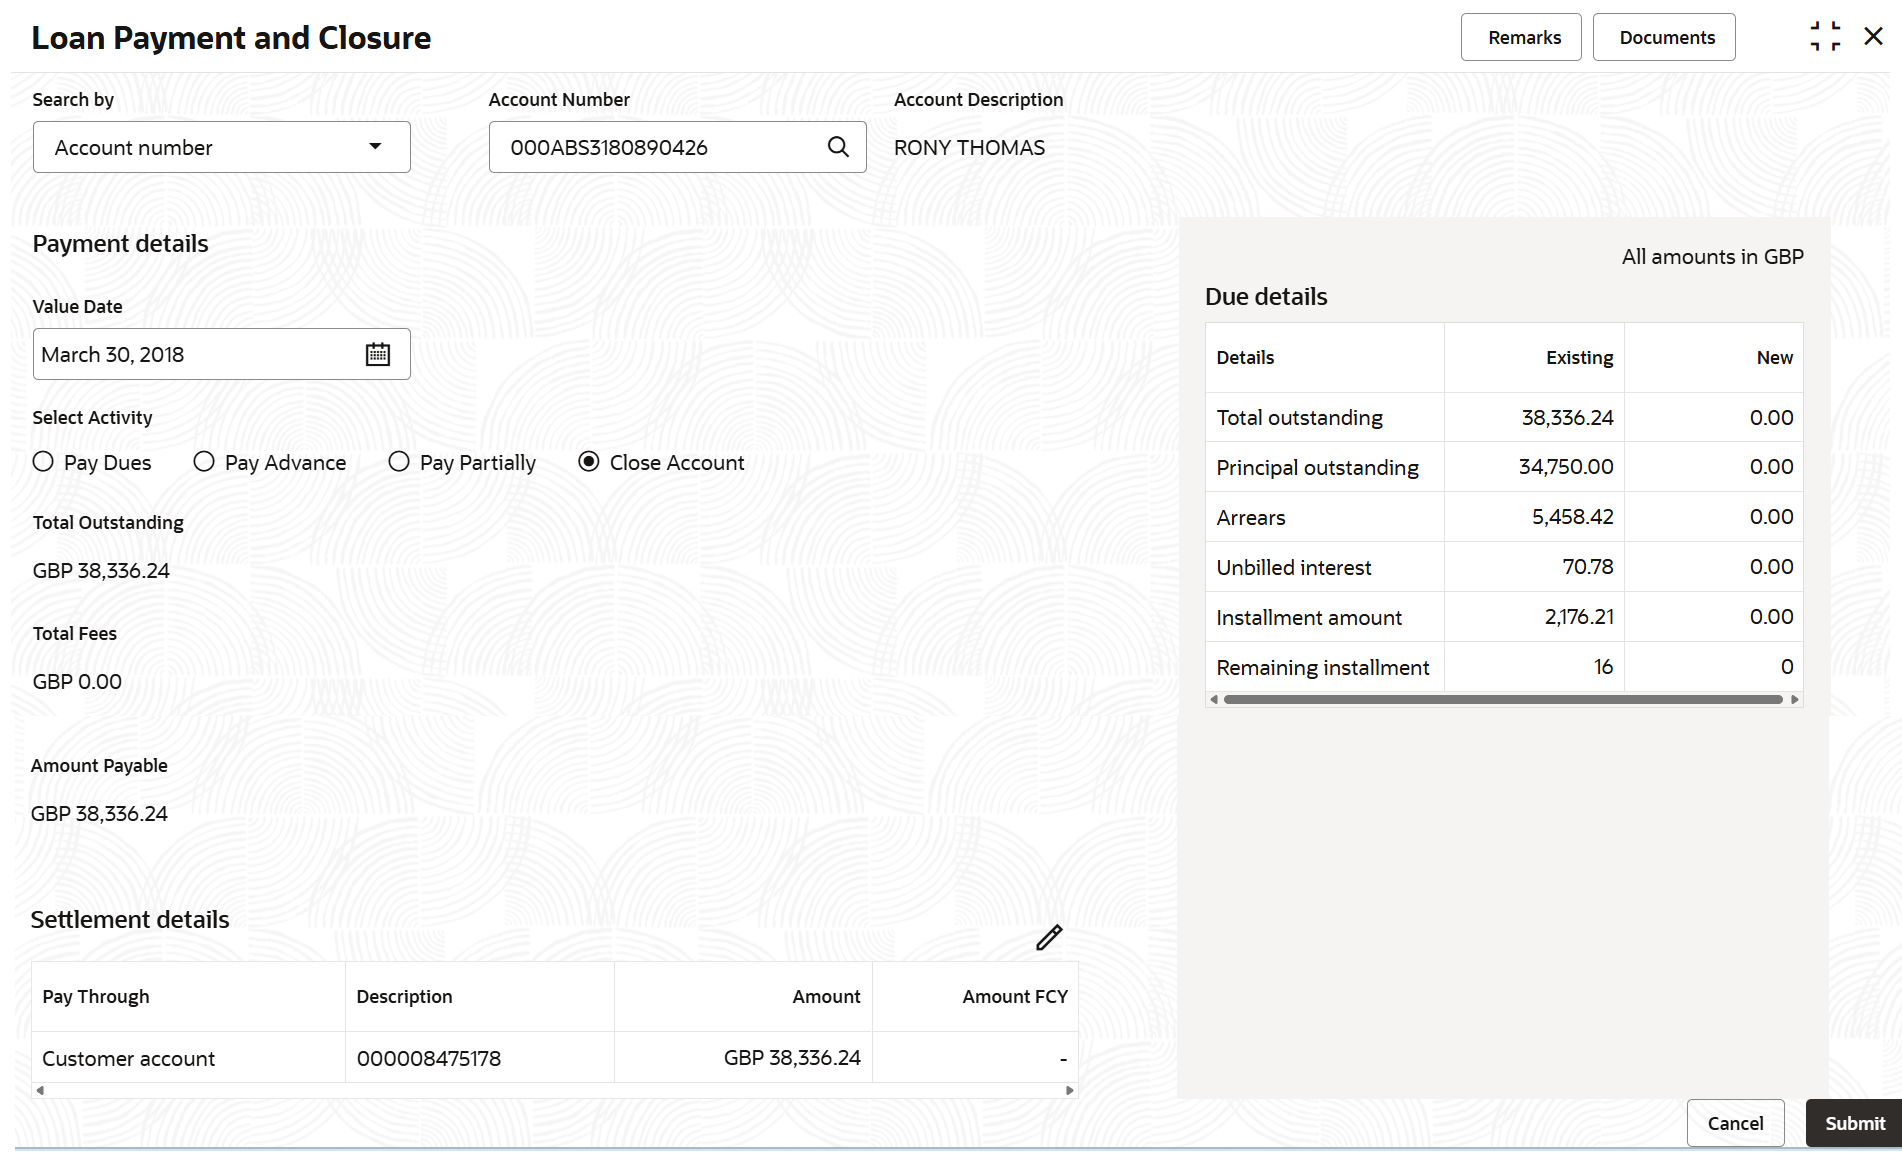Select the Pay Advance activity option
Screen dimensions: 1902x1155
point(204,462)
